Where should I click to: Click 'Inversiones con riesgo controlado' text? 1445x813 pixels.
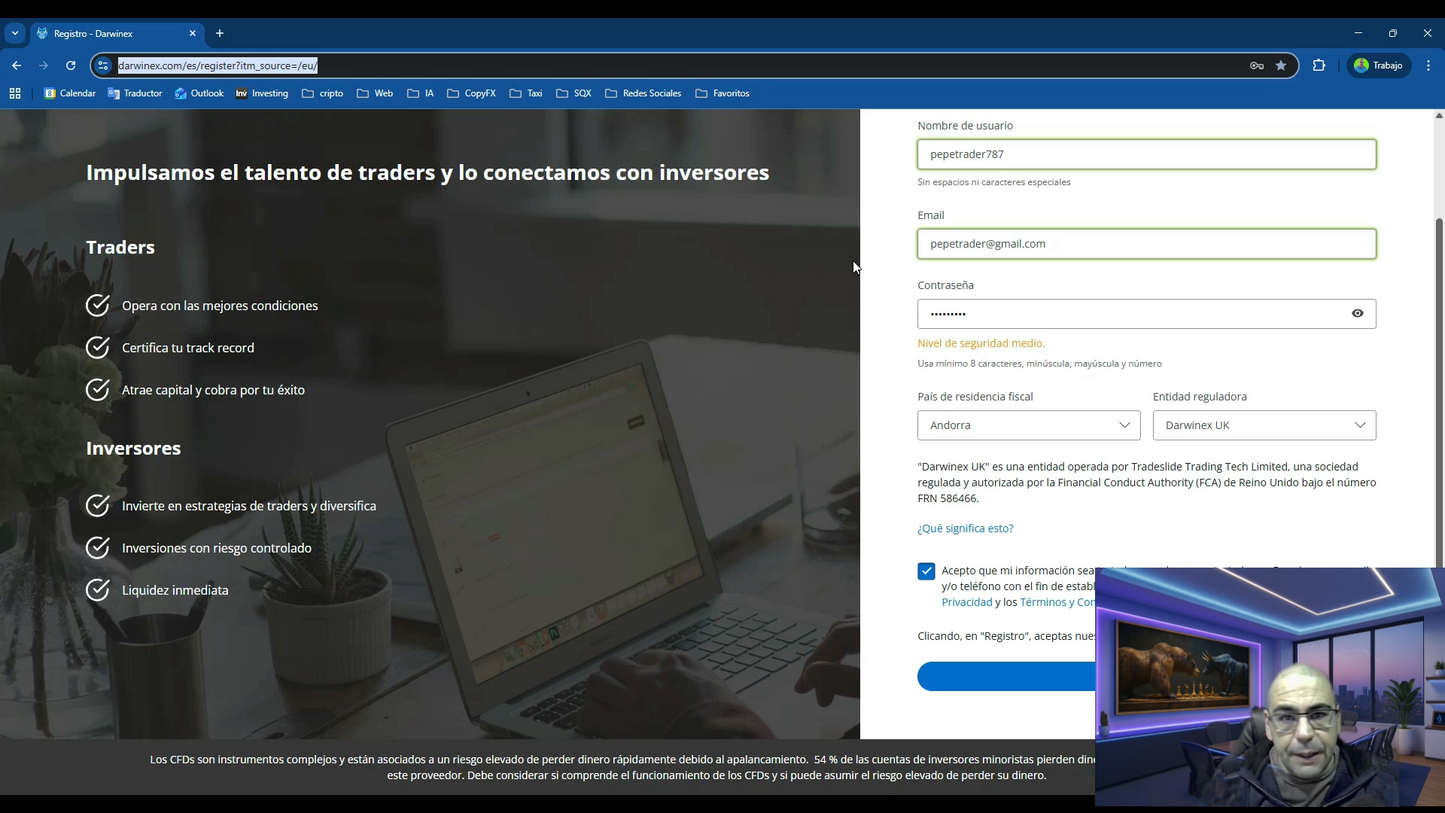pyautogui.click(x=217, y=548)
